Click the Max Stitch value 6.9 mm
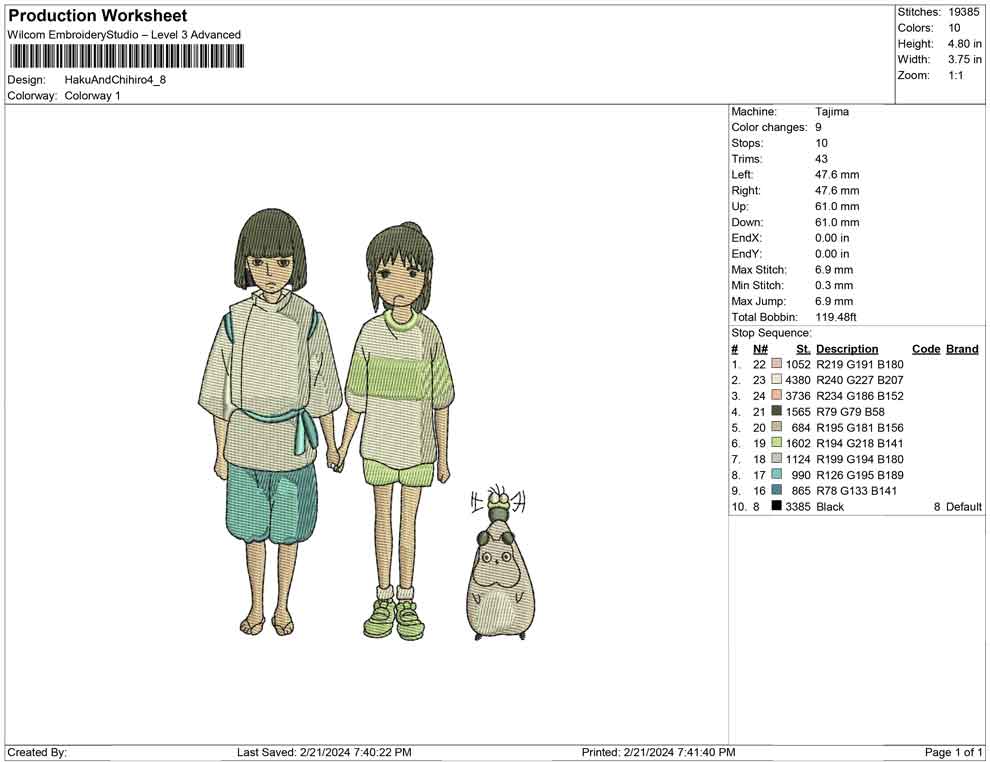Screen dimensions: 990x762 [x=833, y=269]
